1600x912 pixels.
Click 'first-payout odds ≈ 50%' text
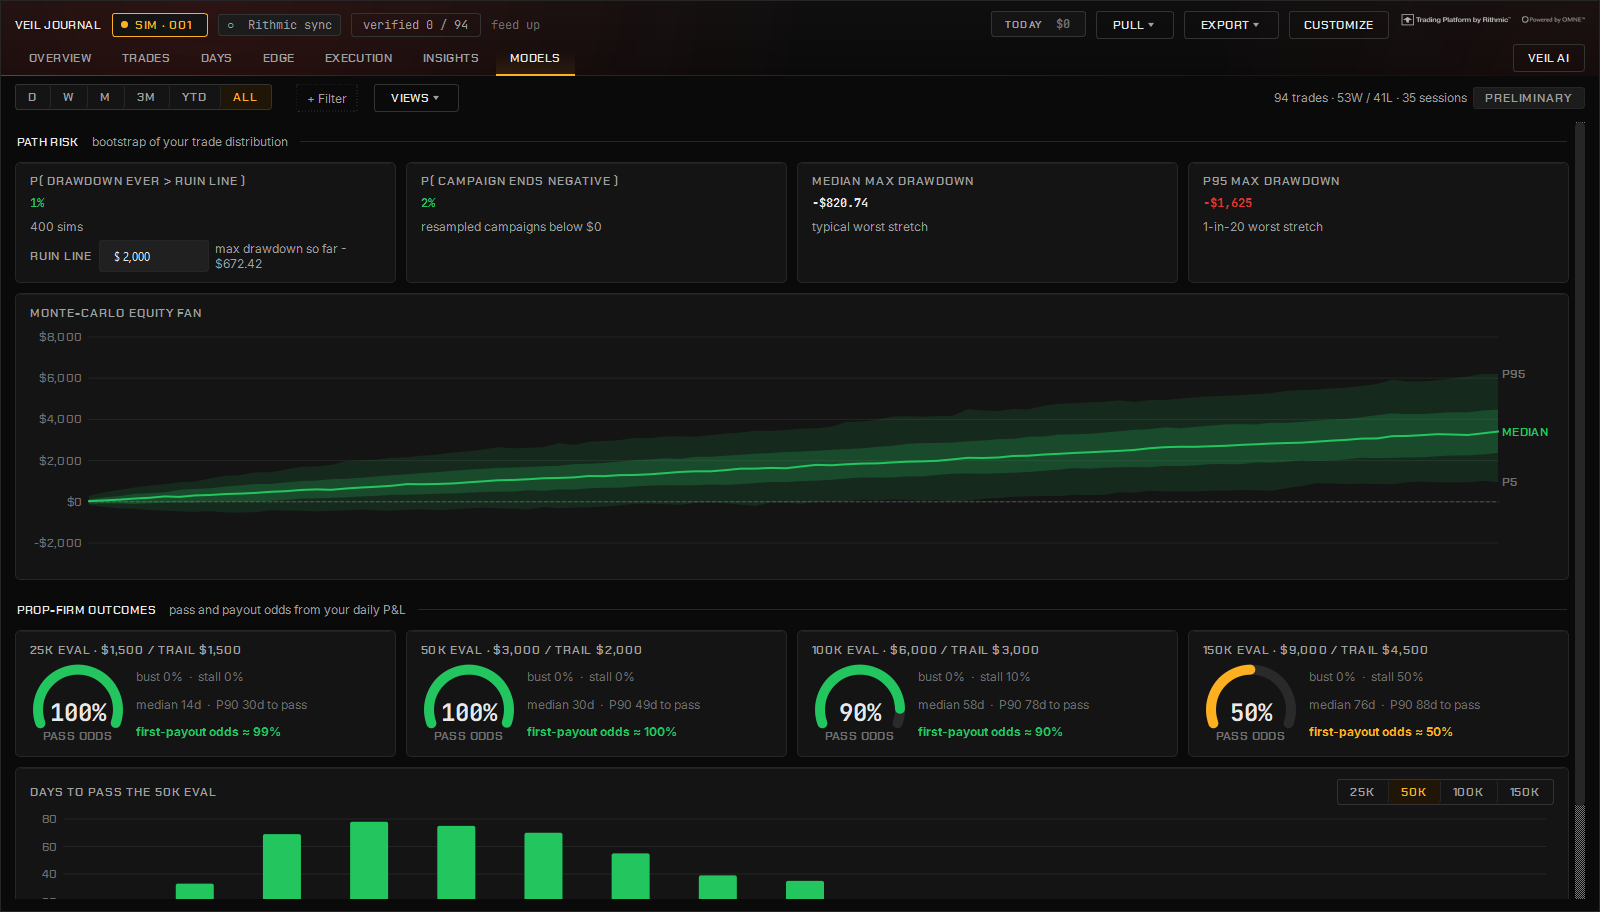click(x=1381, y=732)
